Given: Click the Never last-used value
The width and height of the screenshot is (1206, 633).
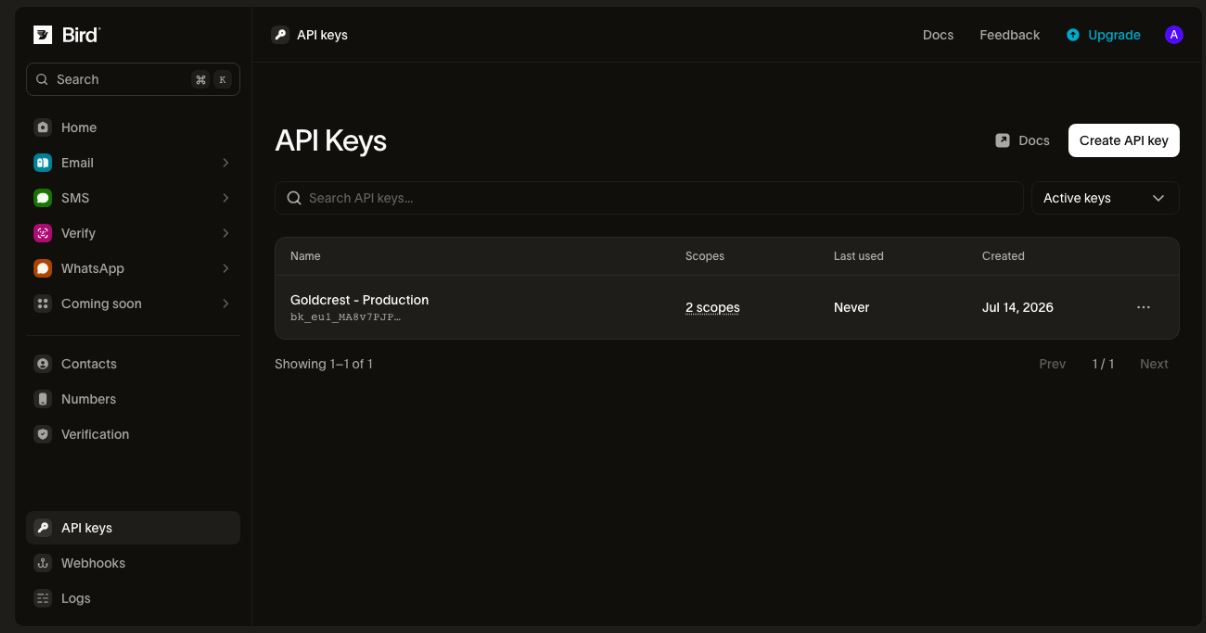Looking at the screenshot, I should 851,308.
